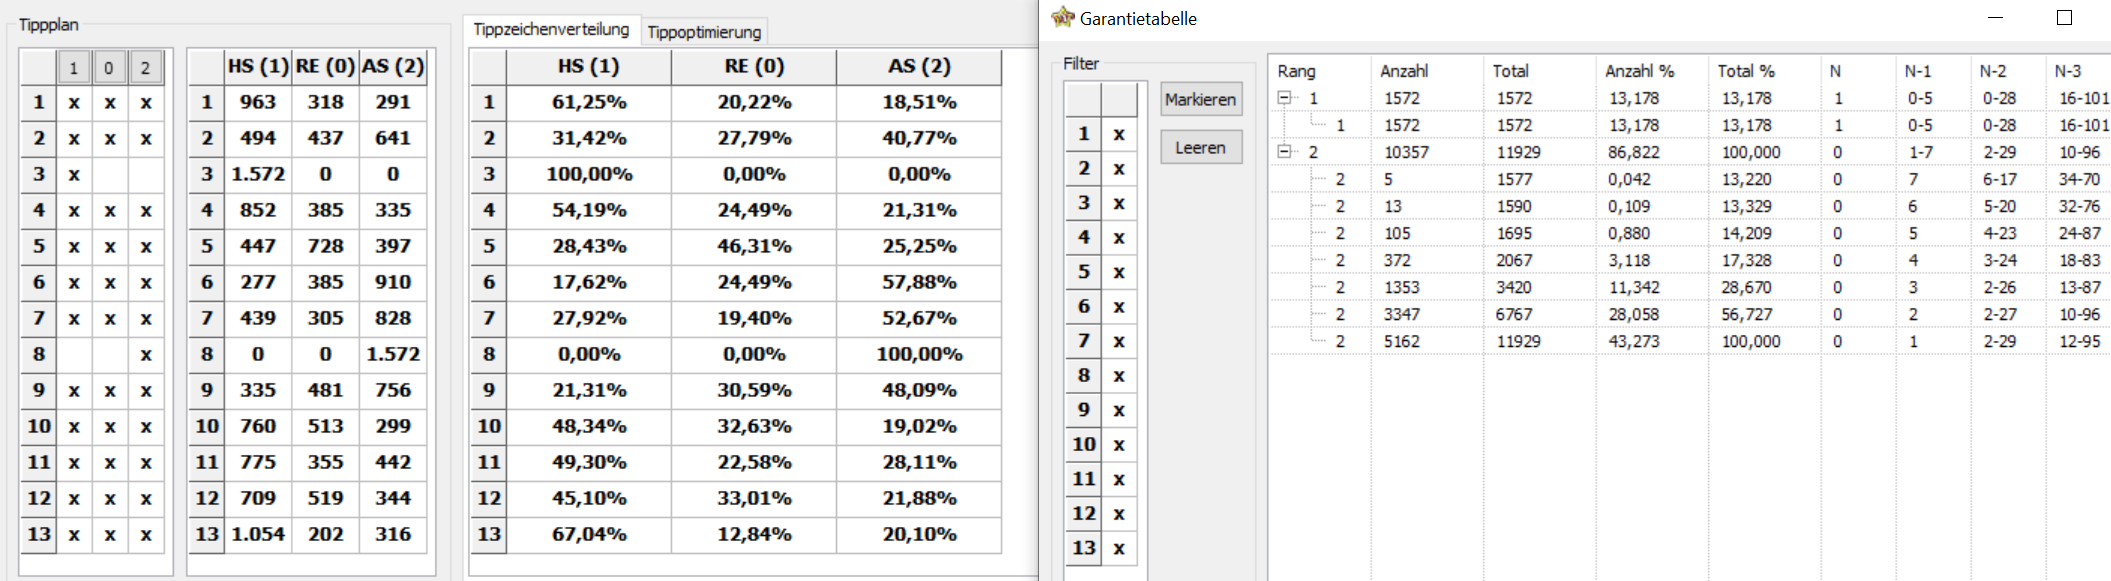Click the Garantietabelle window trophy icon
2111x581 pixels.
click(x=1062, y=18)
